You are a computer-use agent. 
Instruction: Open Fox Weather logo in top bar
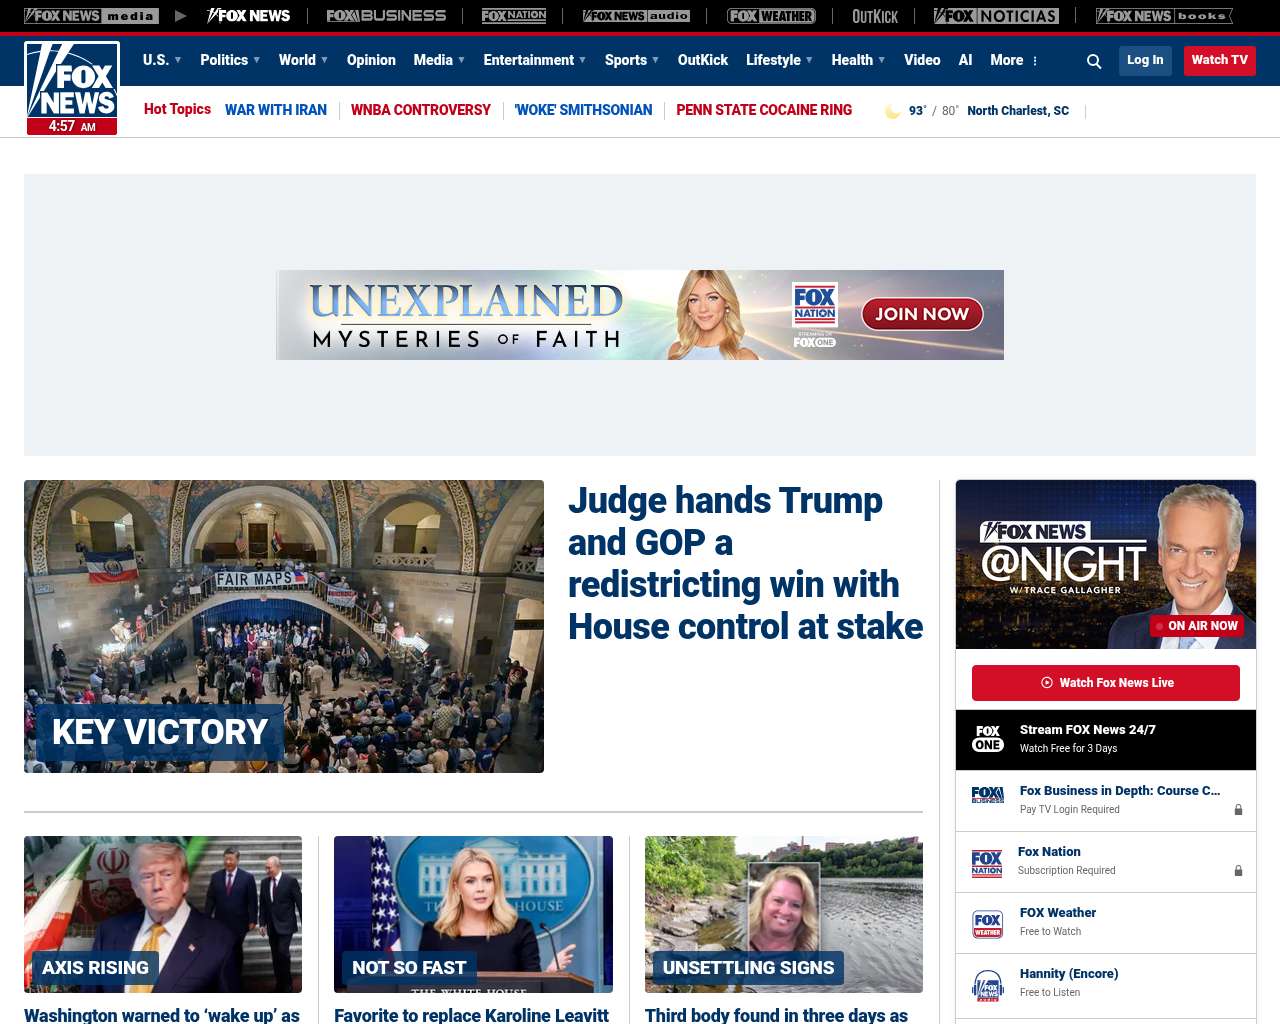(x=771, y=16)
